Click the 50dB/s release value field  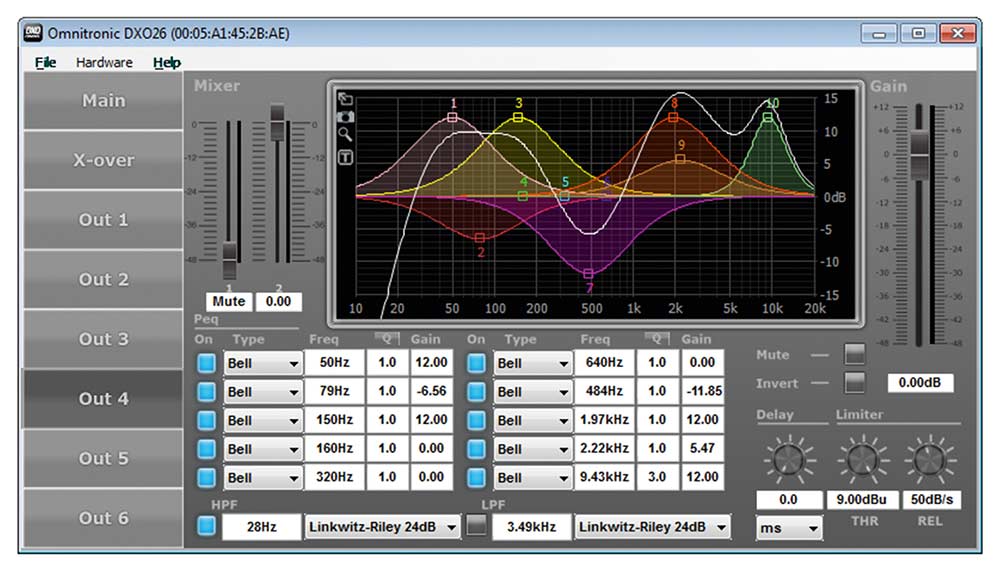click(932, 499)
